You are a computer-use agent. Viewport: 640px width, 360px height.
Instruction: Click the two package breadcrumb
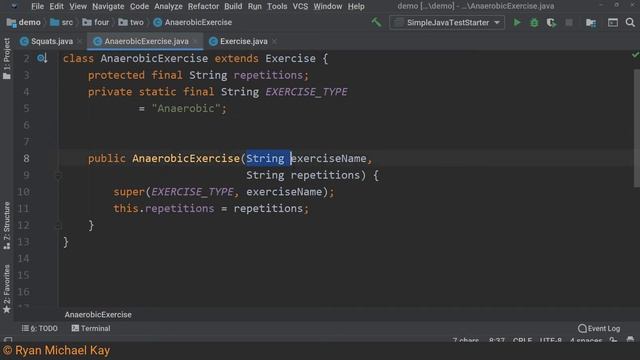pyautogui.click(x=131, y=22)
